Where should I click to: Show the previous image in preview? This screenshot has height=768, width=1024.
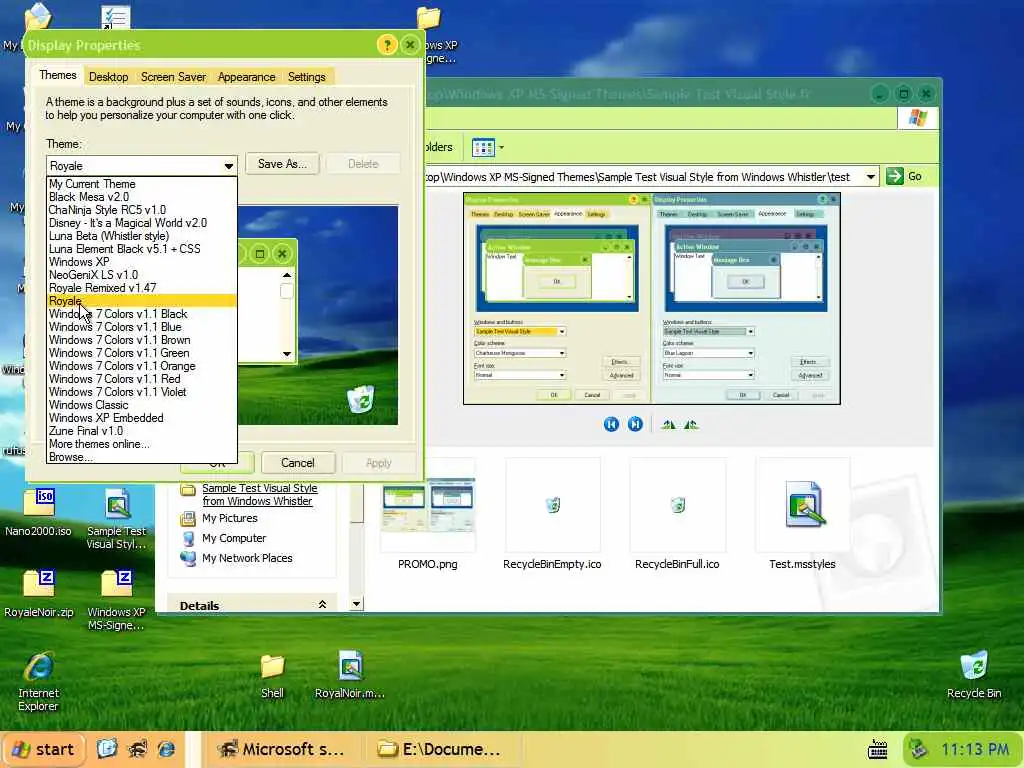click(611, 424)
